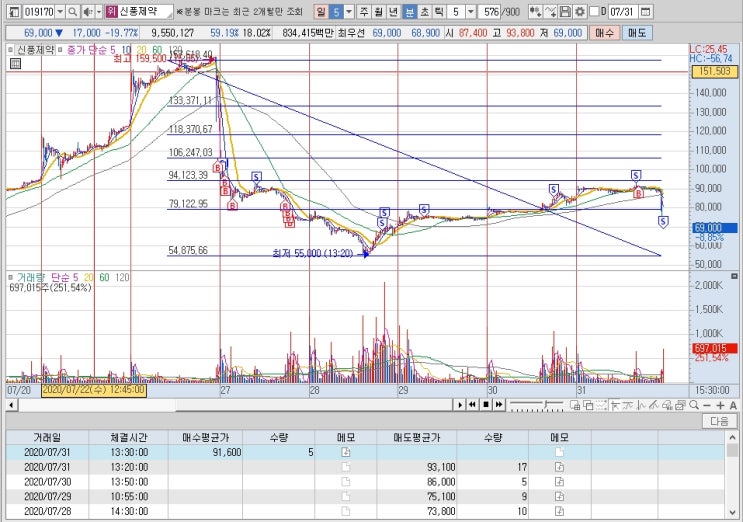The image size is (743, 522).
Task: Click collapse icon on volume panel
Action: 734,276
